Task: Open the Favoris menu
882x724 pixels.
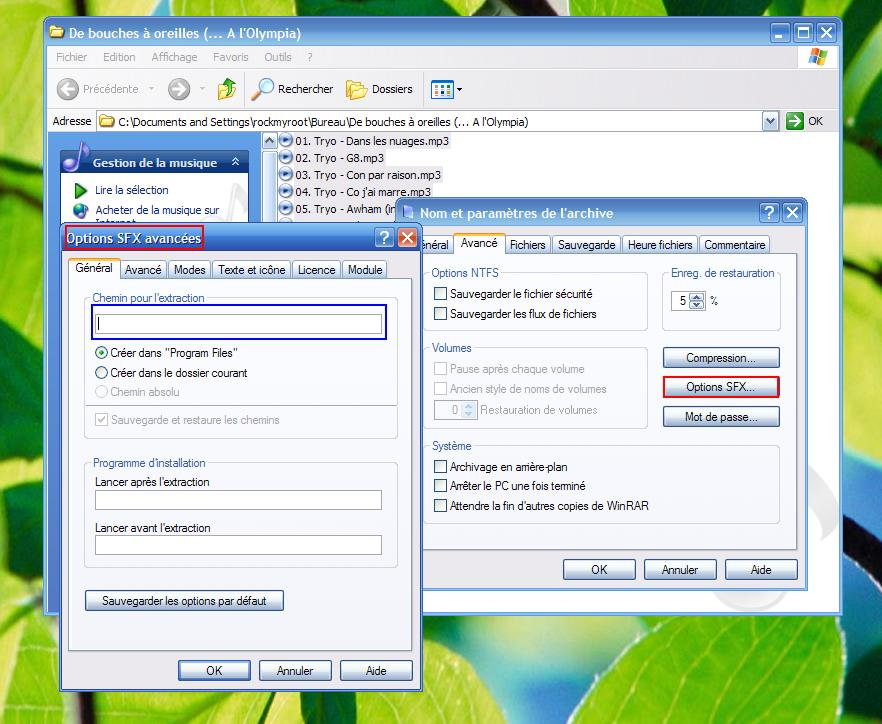Action: point(230,57)
